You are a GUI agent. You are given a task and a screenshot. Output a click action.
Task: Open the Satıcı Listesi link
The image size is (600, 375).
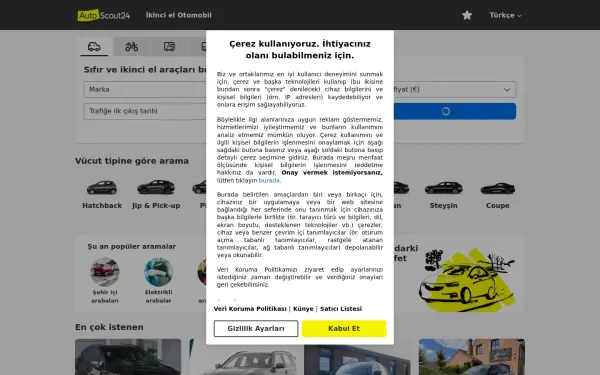tap(341, 309)
